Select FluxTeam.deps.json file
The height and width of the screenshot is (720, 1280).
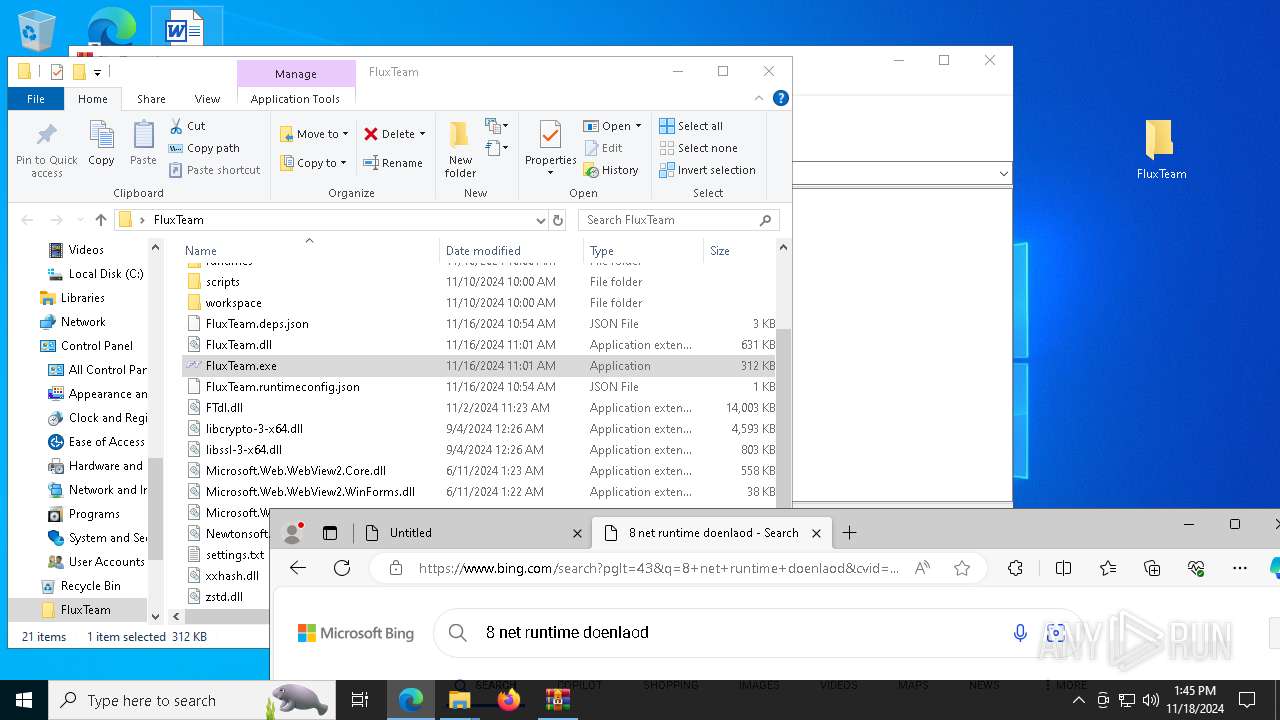[x=257, y=324]
